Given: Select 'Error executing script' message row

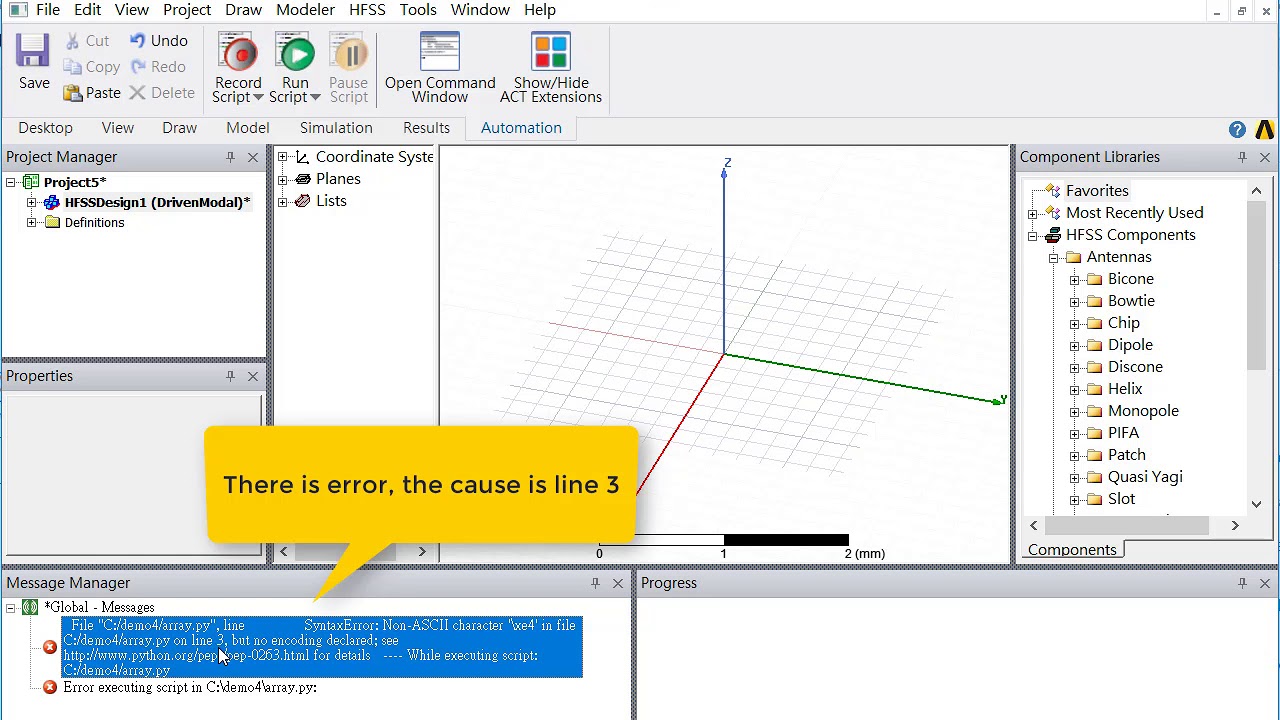Looking at the screenshot, I should pyautogui.click(x=190, y=688).
